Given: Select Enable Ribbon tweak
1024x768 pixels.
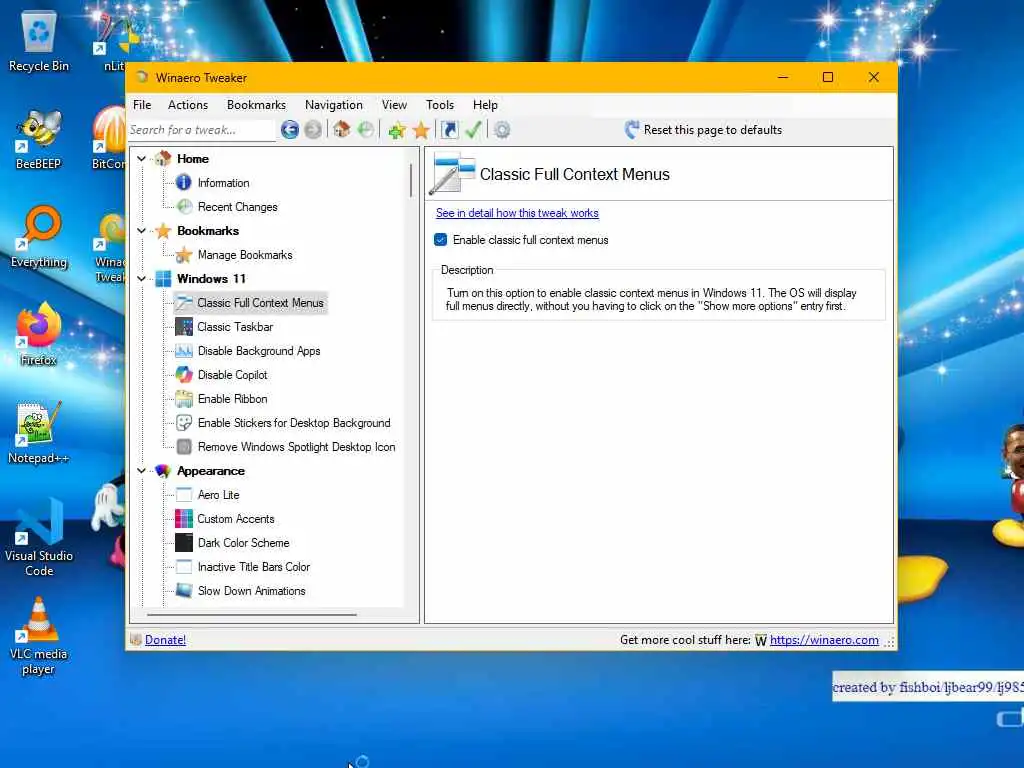Looking at the screenshot, I should (232, 399).
